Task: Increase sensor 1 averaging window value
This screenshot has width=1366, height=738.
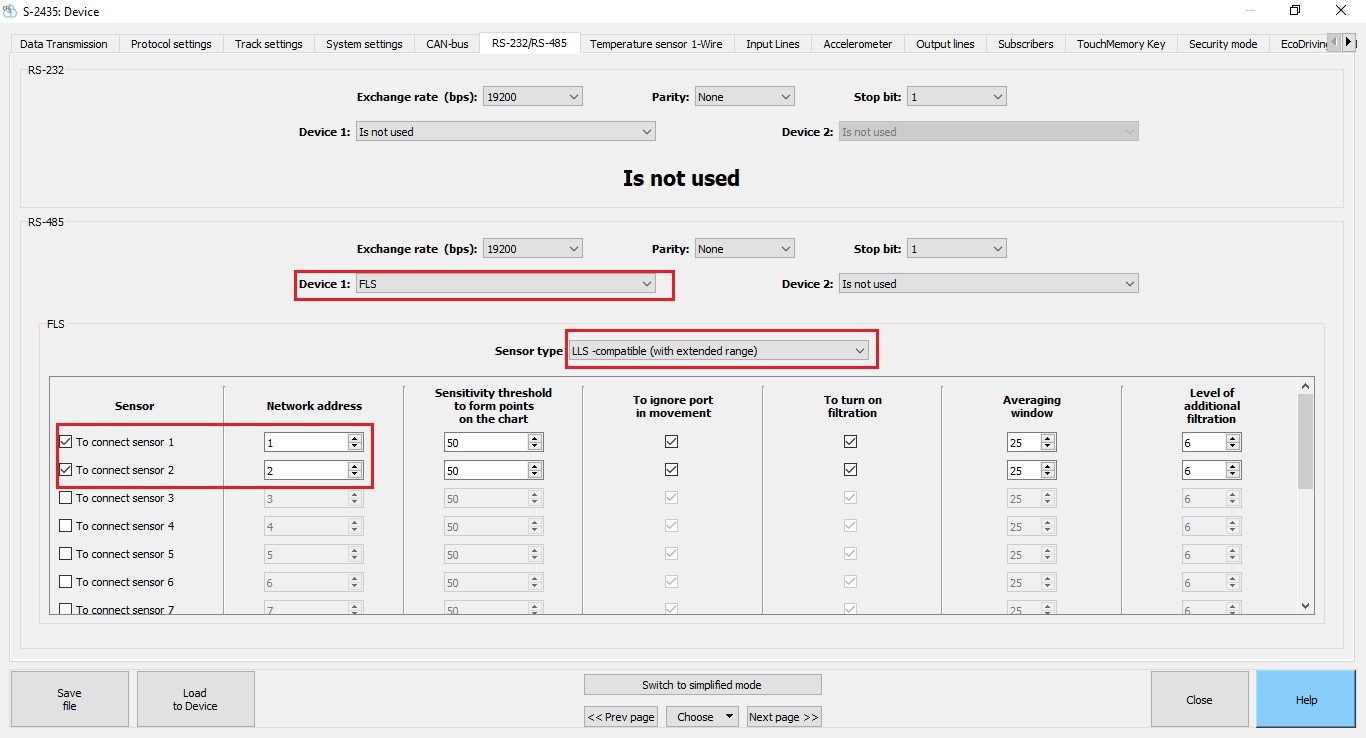Action: click(1047, 438)
